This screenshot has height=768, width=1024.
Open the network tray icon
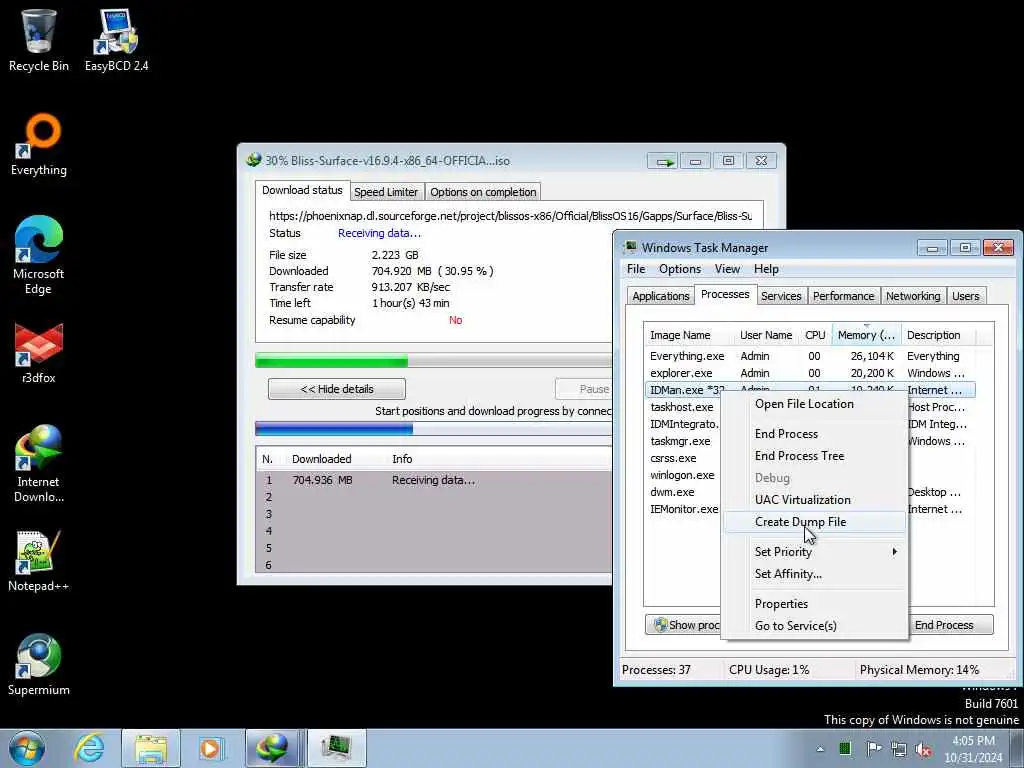point(899,749)
